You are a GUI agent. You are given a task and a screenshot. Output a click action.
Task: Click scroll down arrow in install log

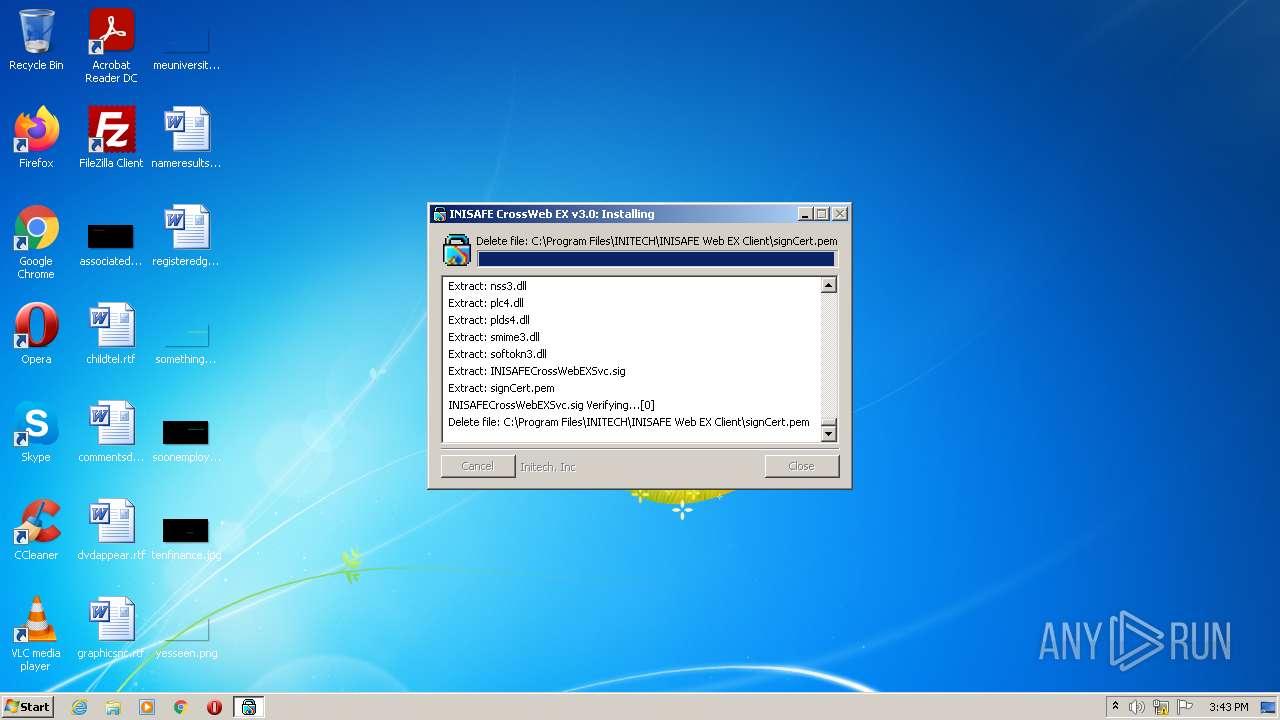tap(828, 433)
